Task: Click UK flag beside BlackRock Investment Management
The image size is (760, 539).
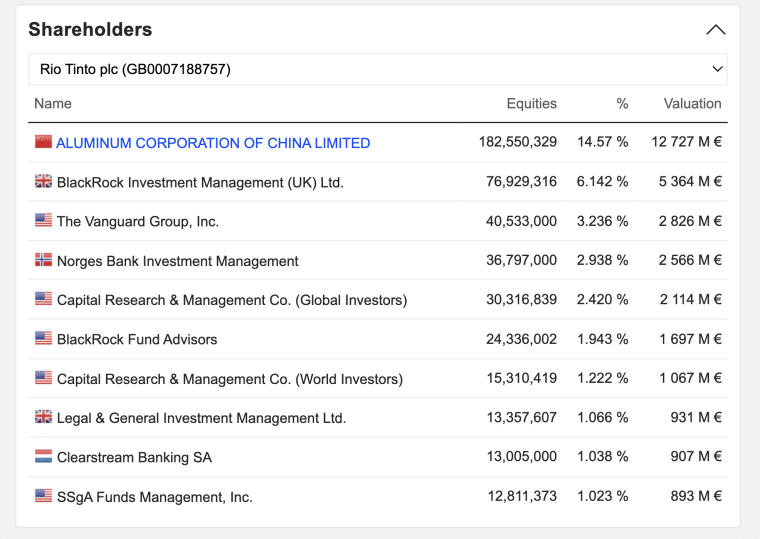Action: pyautogui.click(x=43, y=181)
